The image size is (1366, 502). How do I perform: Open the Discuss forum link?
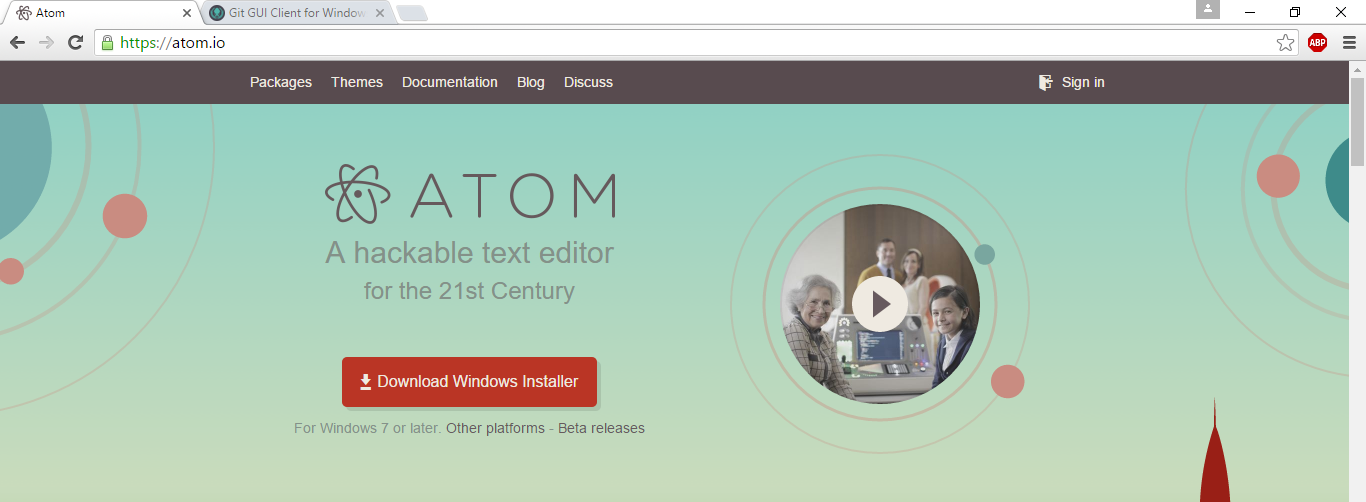coord(588,82)
